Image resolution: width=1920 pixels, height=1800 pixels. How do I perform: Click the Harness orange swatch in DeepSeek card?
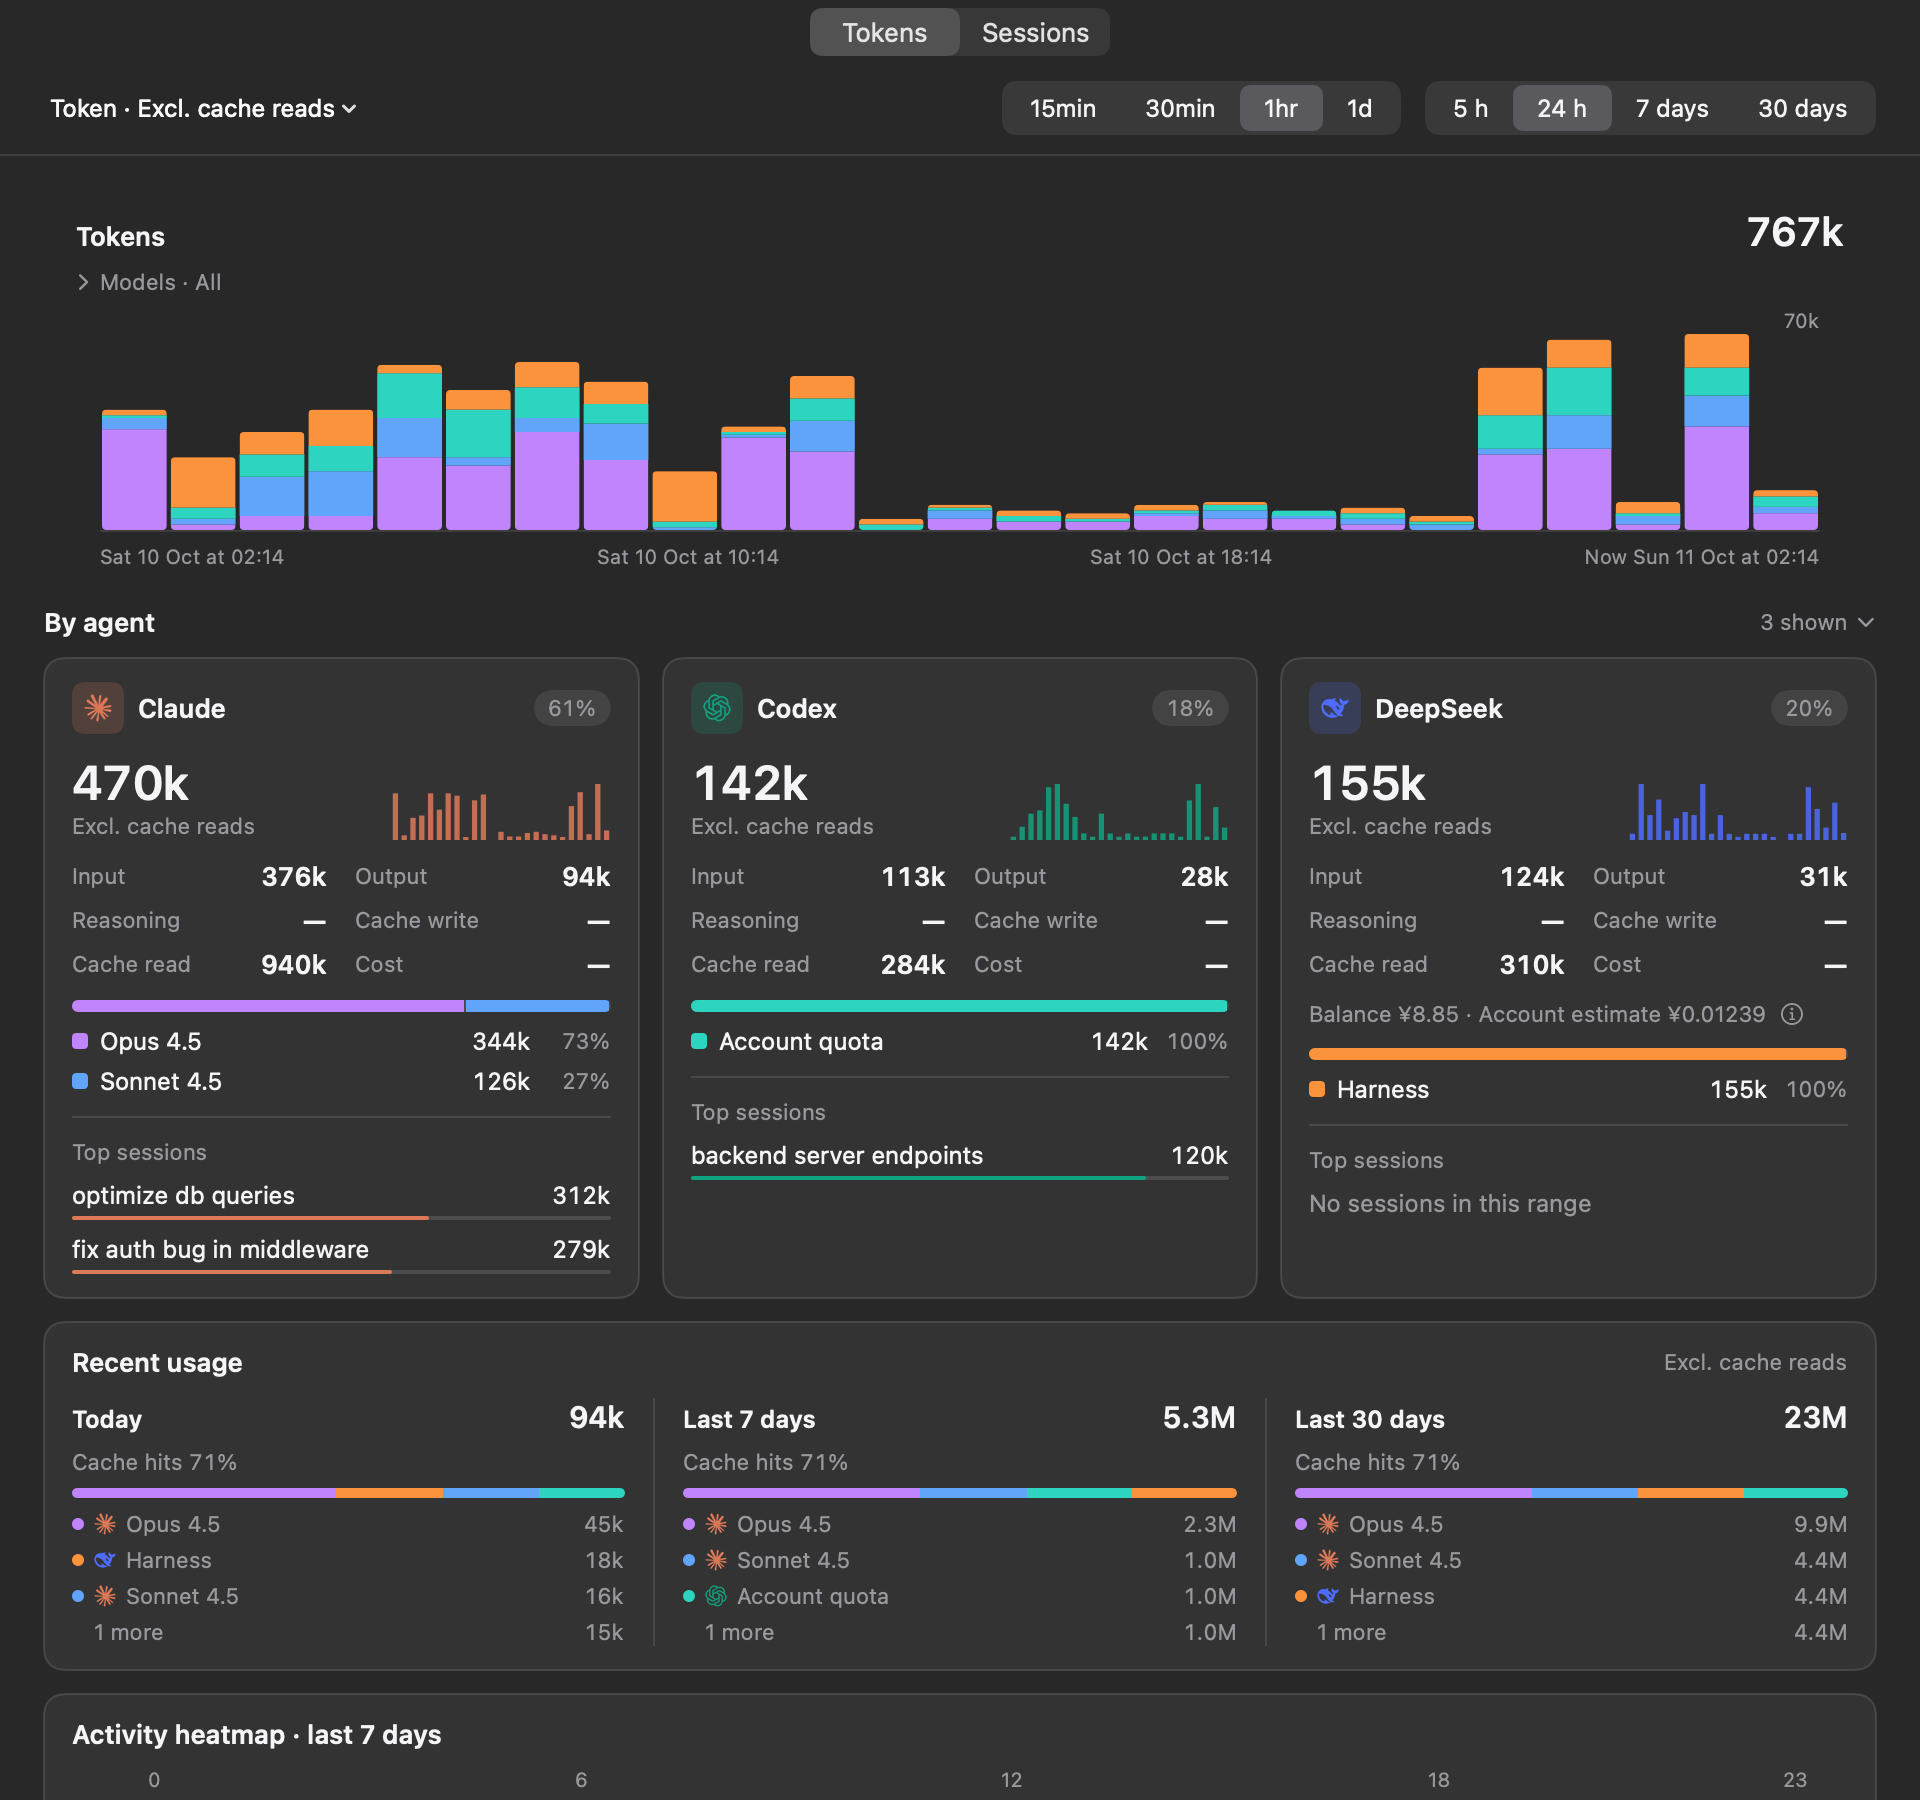tap(1317, 1089)
